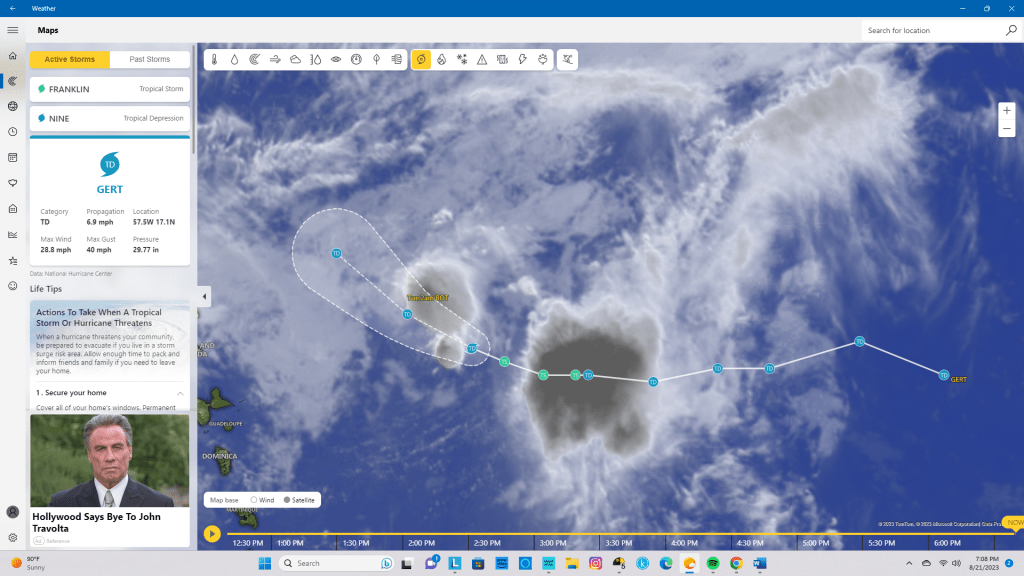Open the Home page from sidebar
The image size is (1024, 576).
[x=12, y=56]
